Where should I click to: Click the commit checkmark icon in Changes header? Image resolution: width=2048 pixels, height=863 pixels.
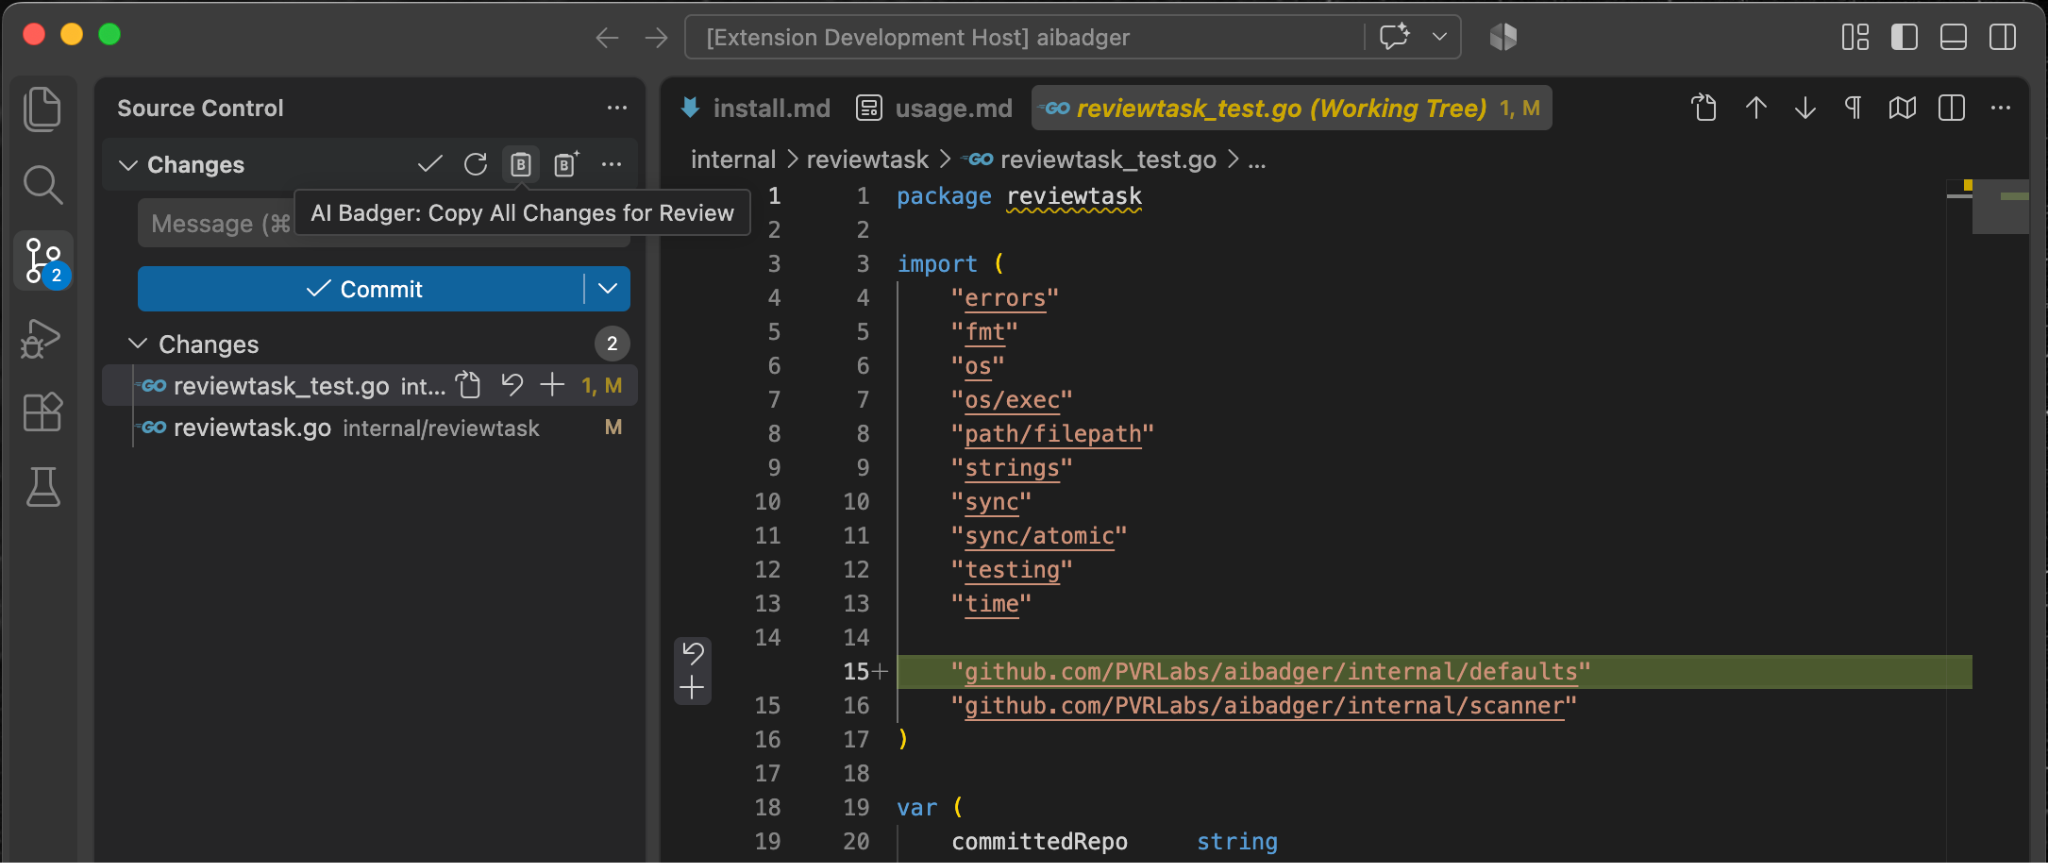430,164
